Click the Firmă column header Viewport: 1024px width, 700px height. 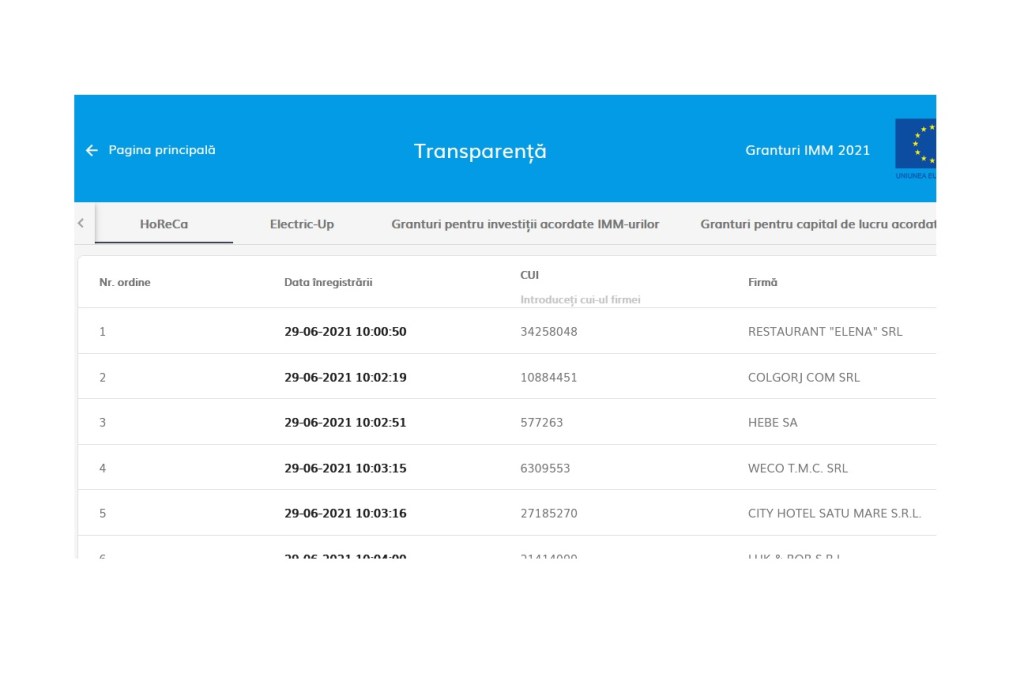(x=763, y=282)
